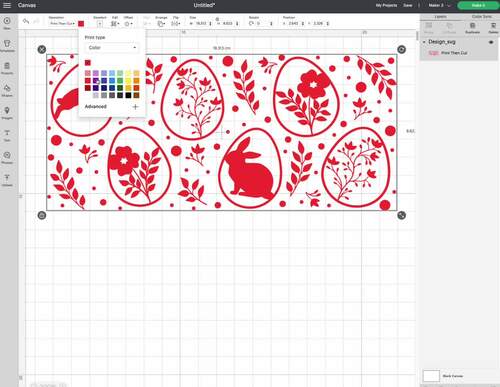Click the Rotate angle input field
500x387 pixels.
pos(262,24)
